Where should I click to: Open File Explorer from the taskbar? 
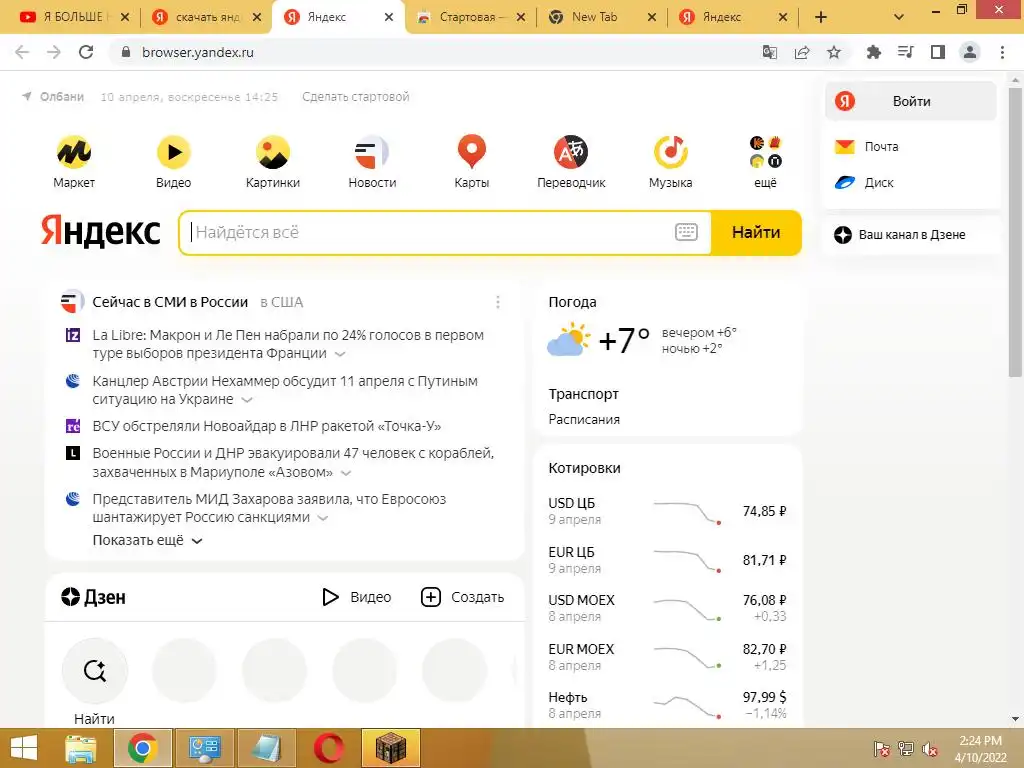[80, 748]
